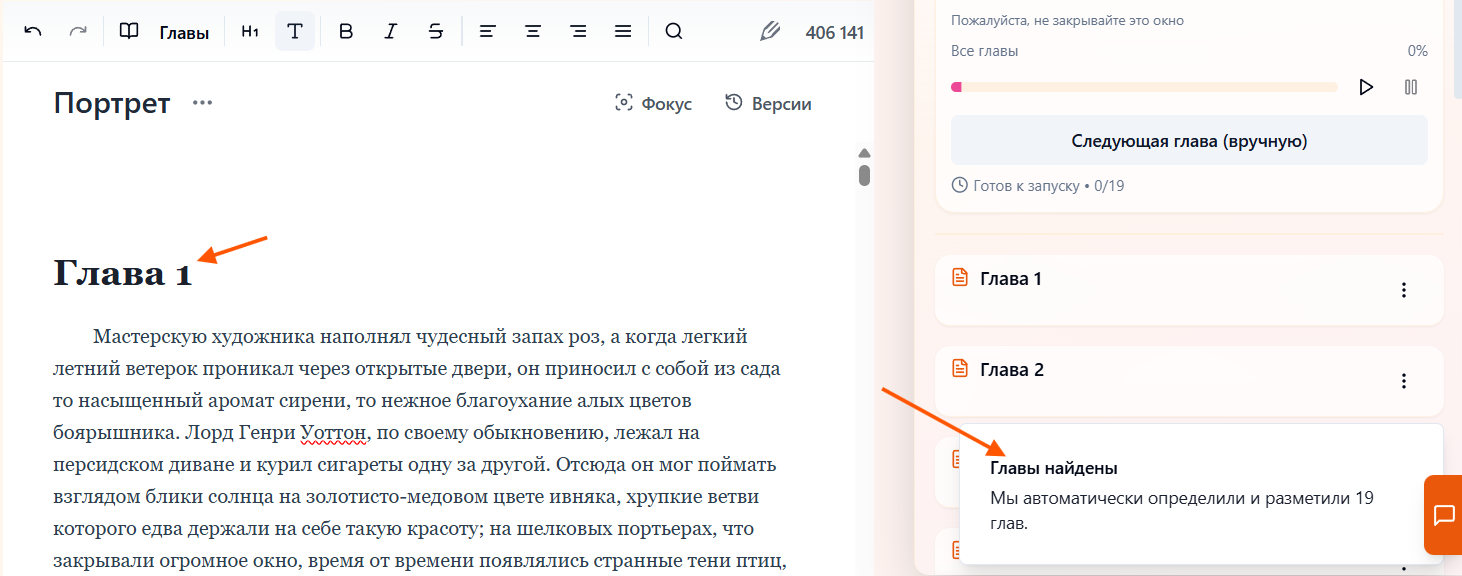
Task: Toggle bold formatting
Action: tap(346, 31)
